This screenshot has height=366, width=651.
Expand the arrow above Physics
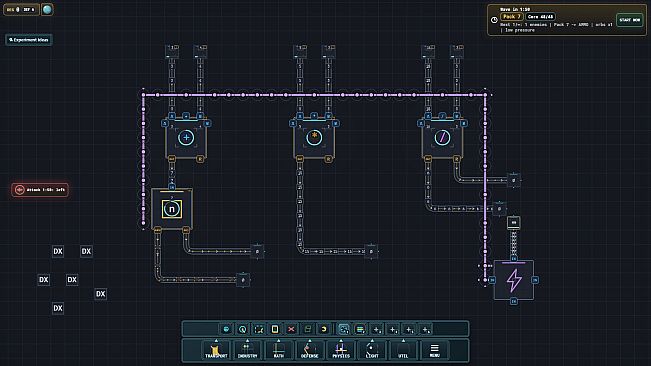point(341,341)
